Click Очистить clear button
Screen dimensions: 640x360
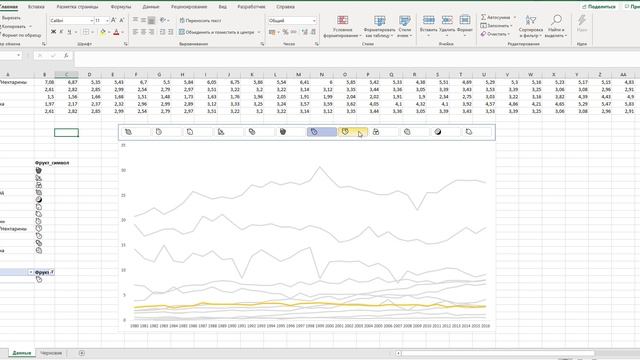pyautogui.click(x=495, y=34)
